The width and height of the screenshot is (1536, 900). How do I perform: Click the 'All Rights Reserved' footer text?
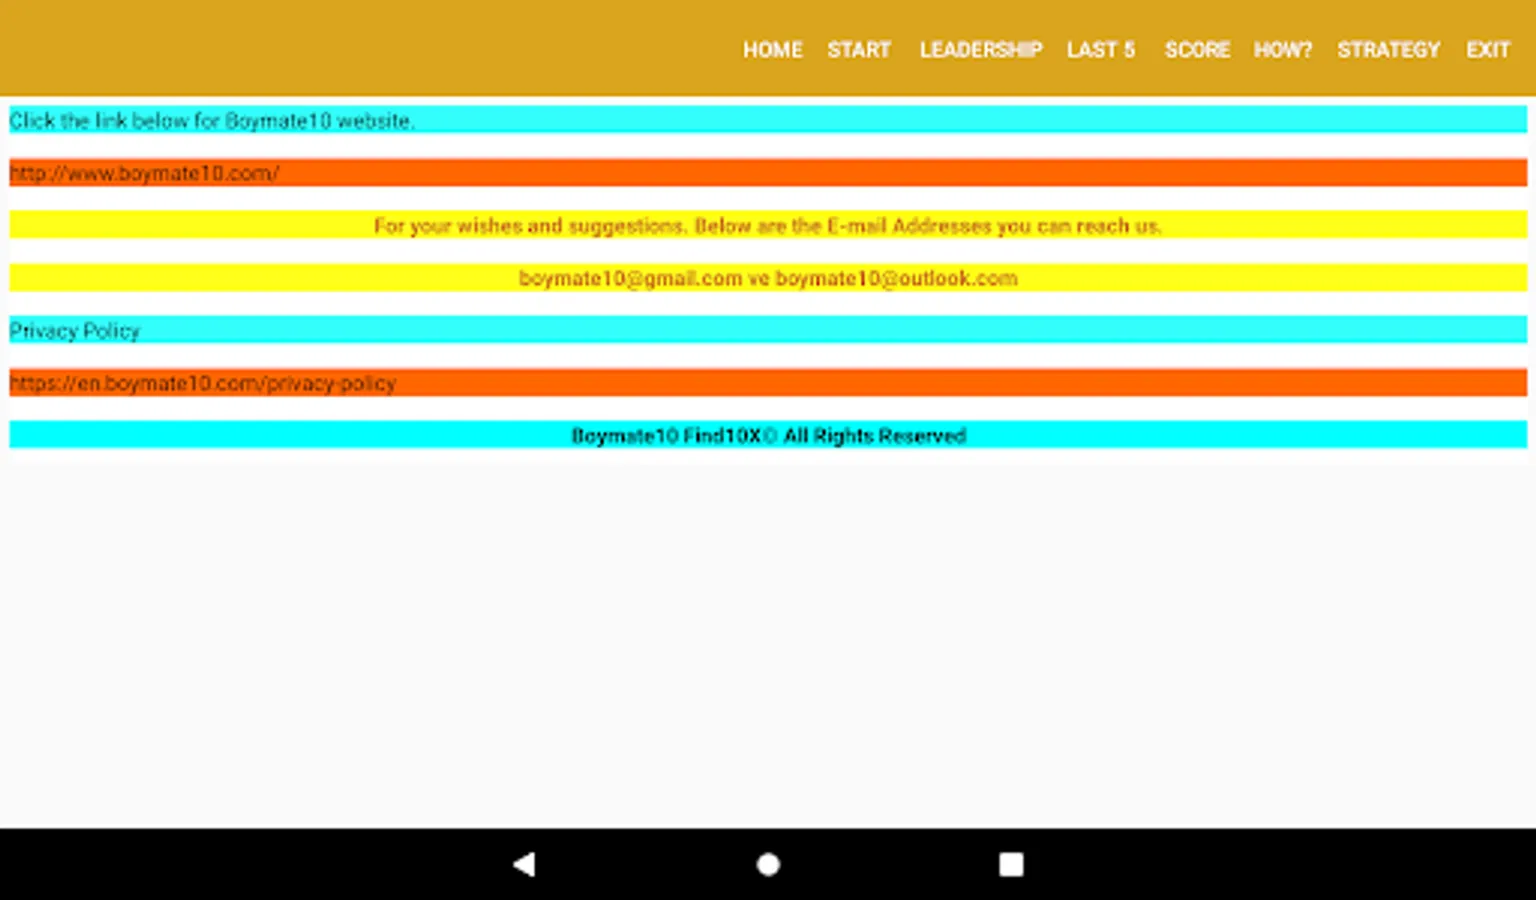click(768, 435)
